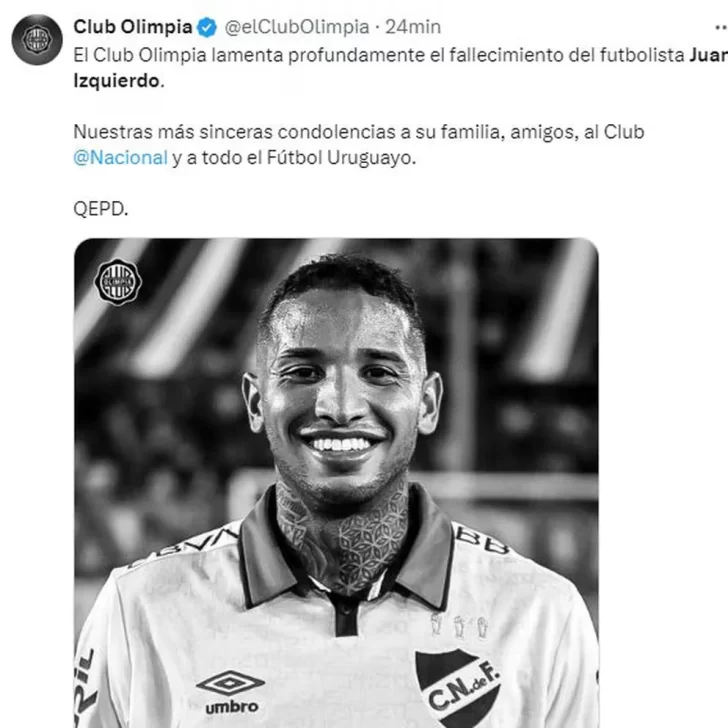Open Club Olimpia profile avatar
This screenshot has height=728, width=728.
click(37, 39)
